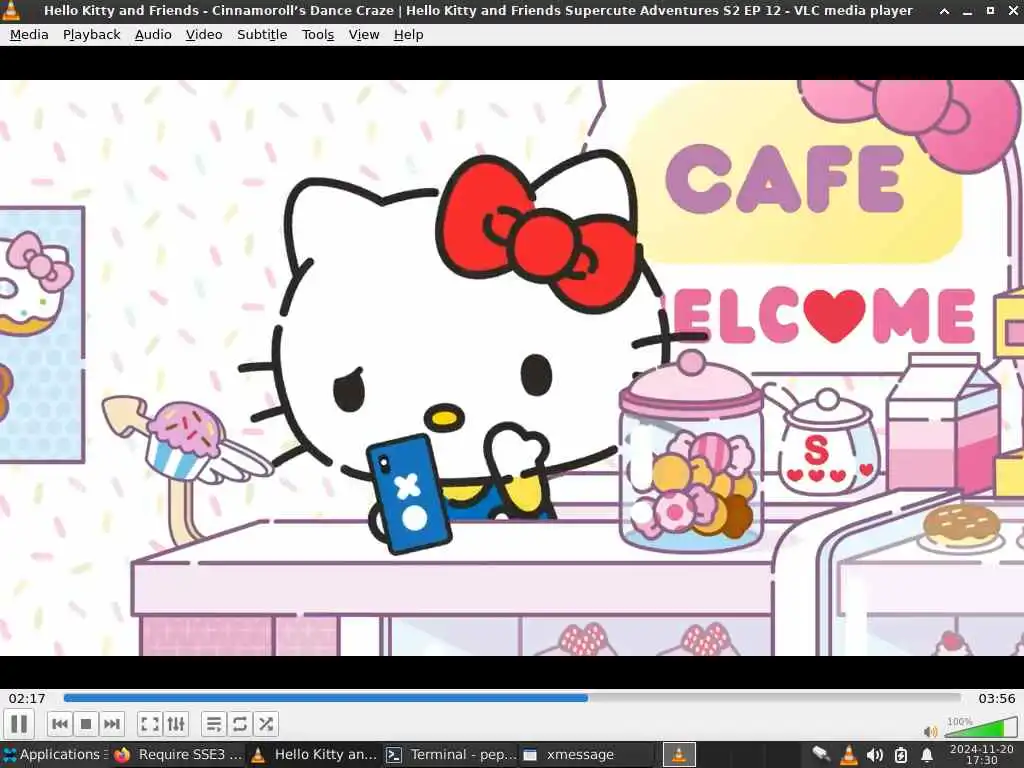Viewport: 1024px width, 768px height.
Task: Open system volume tray control
Action: [874, 756]
